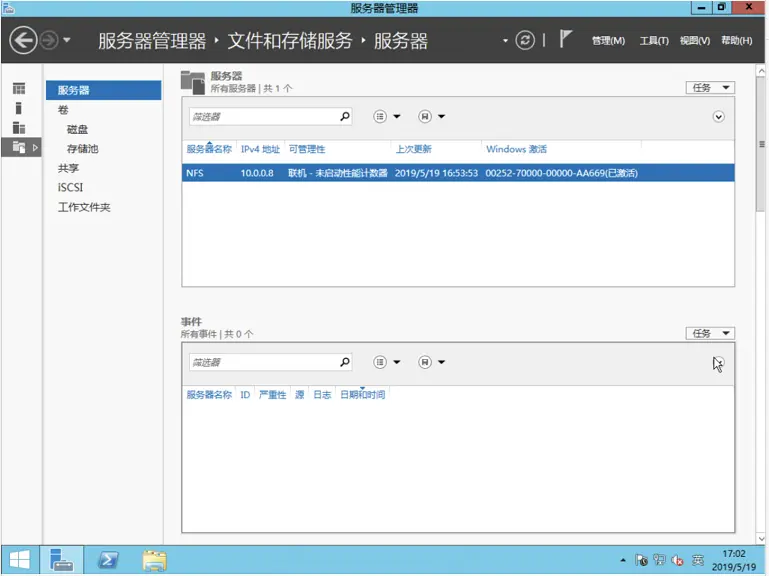Click the forward navigation arrow
This screenshot has width=769, height=576.
click(x=49, y=40)
